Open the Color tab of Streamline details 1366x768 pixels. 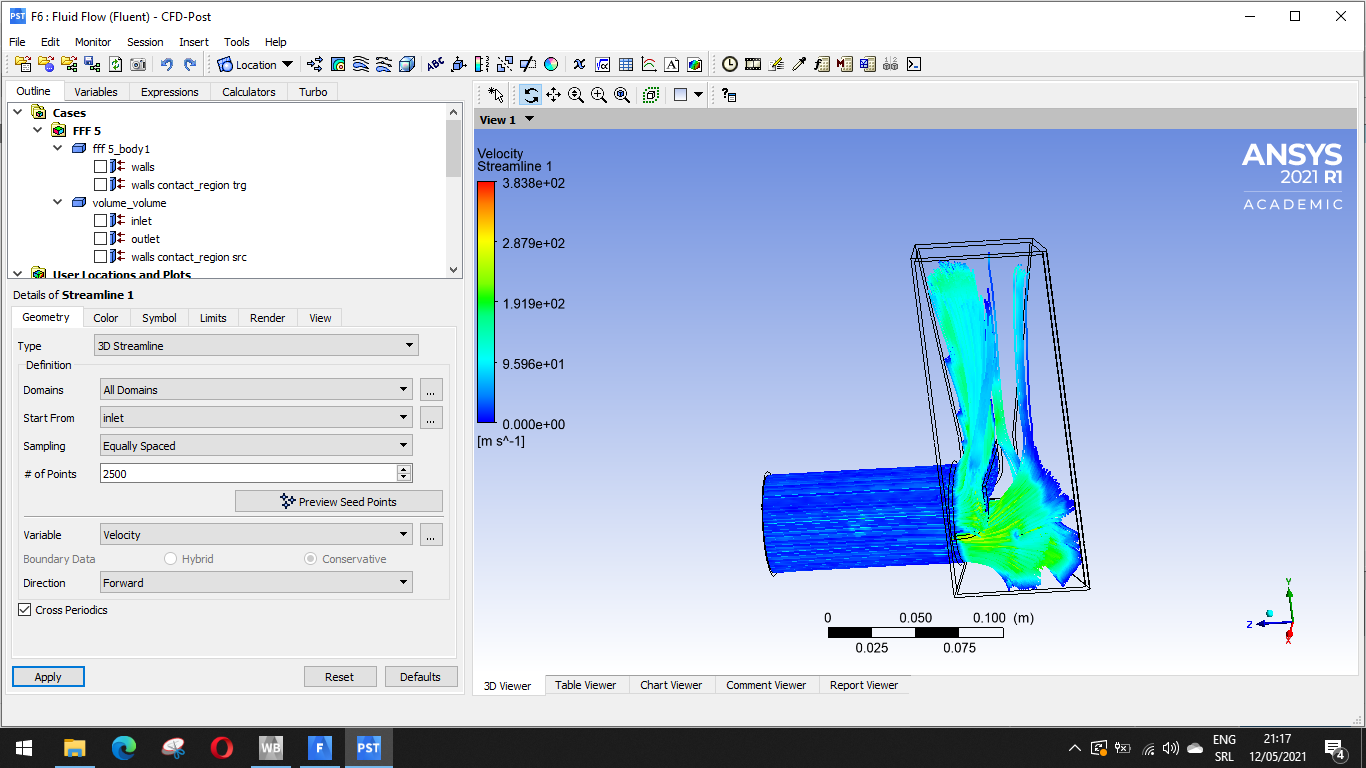pyautogui.click(x=106, y=318)
